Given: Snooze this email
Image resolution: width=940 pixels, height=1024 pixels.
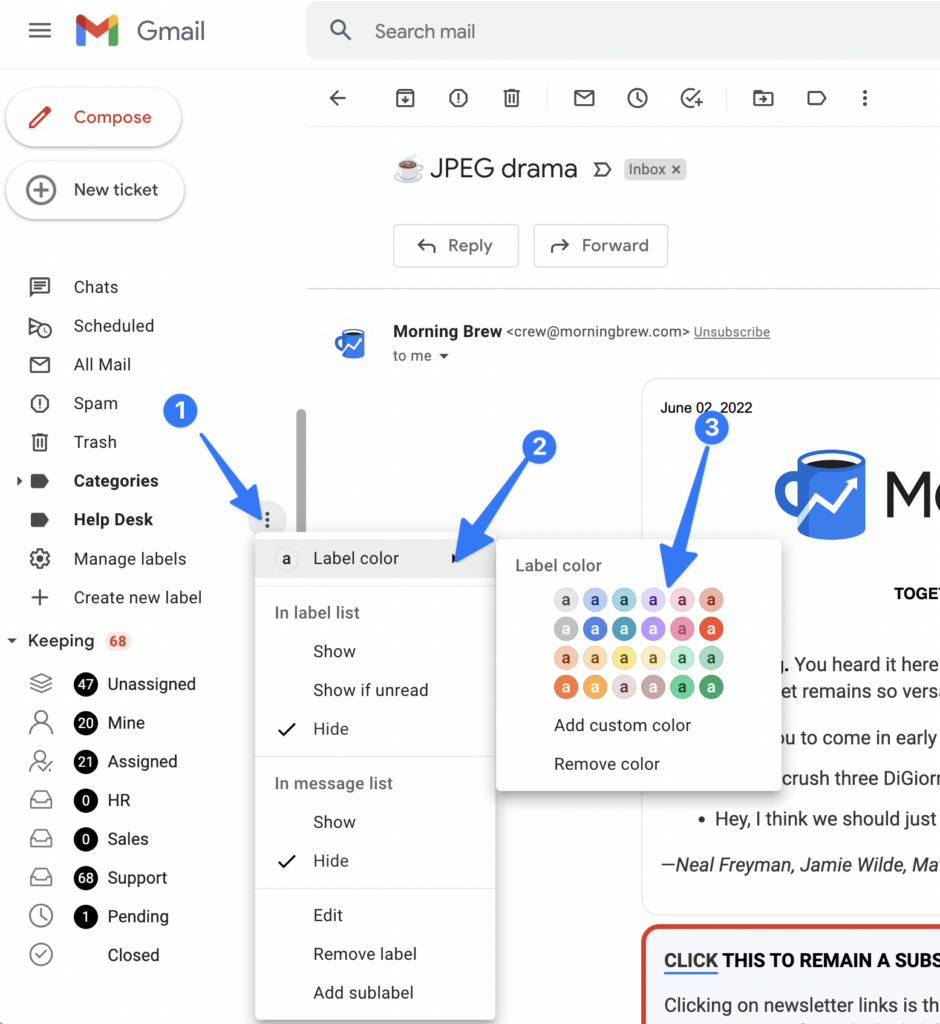Looking at the screenshot, I should [637, 98].
